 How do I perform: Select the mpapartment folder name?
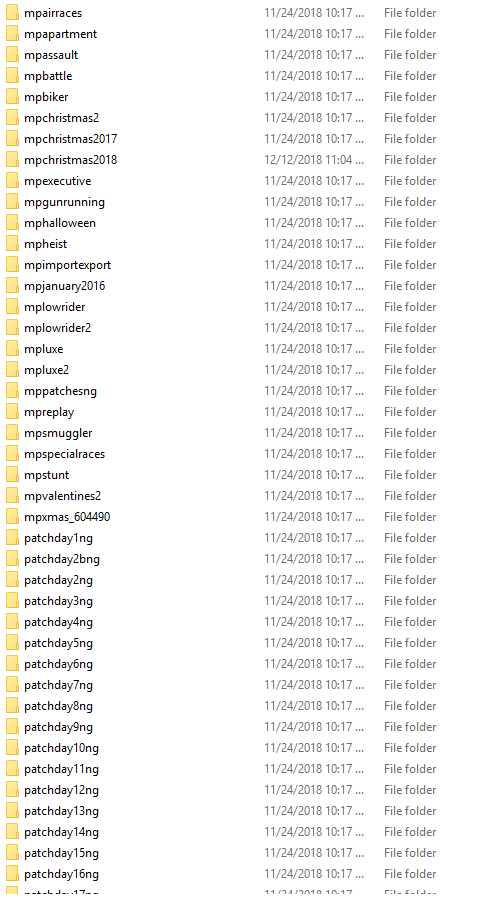(x=60, y=34)
